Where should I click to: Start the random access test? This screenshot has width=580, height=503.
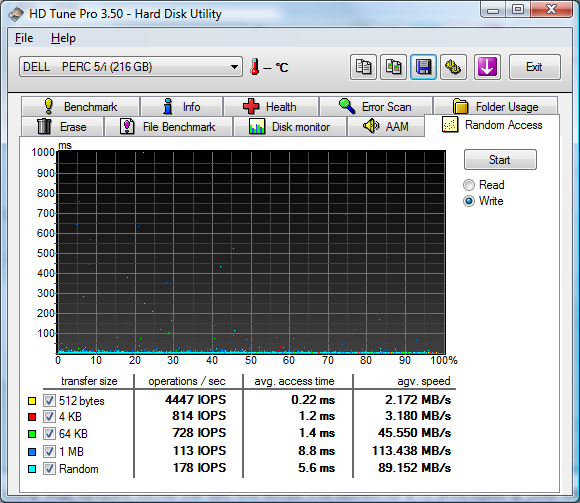tap(500, 160)
